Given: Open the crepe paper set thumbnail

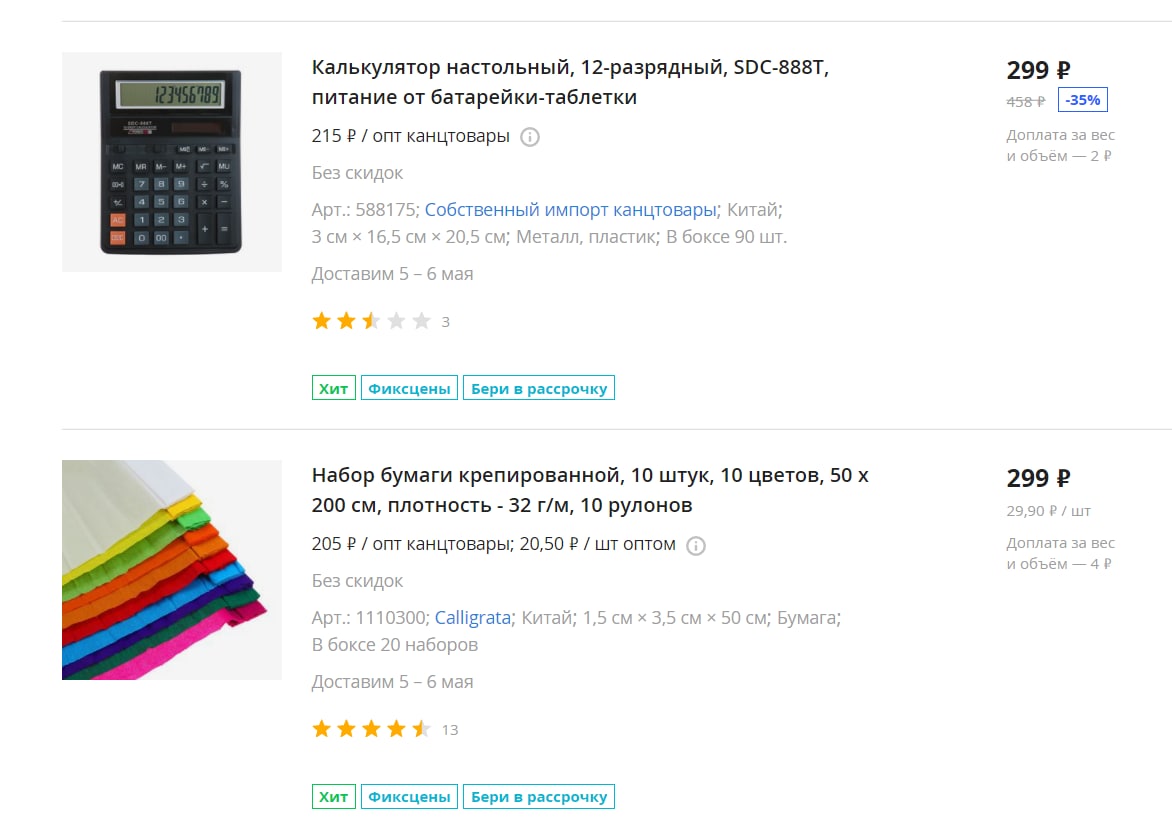Looking at the screenshot, I should tap(172, 570).
